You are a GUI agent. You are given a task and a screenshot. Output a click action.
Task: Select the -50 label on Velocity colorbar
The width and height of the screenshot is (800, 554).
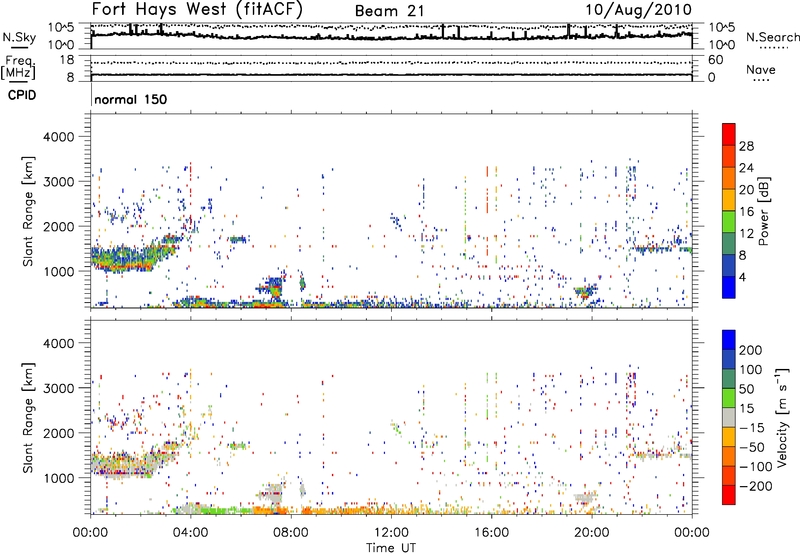tap(752, 447)
